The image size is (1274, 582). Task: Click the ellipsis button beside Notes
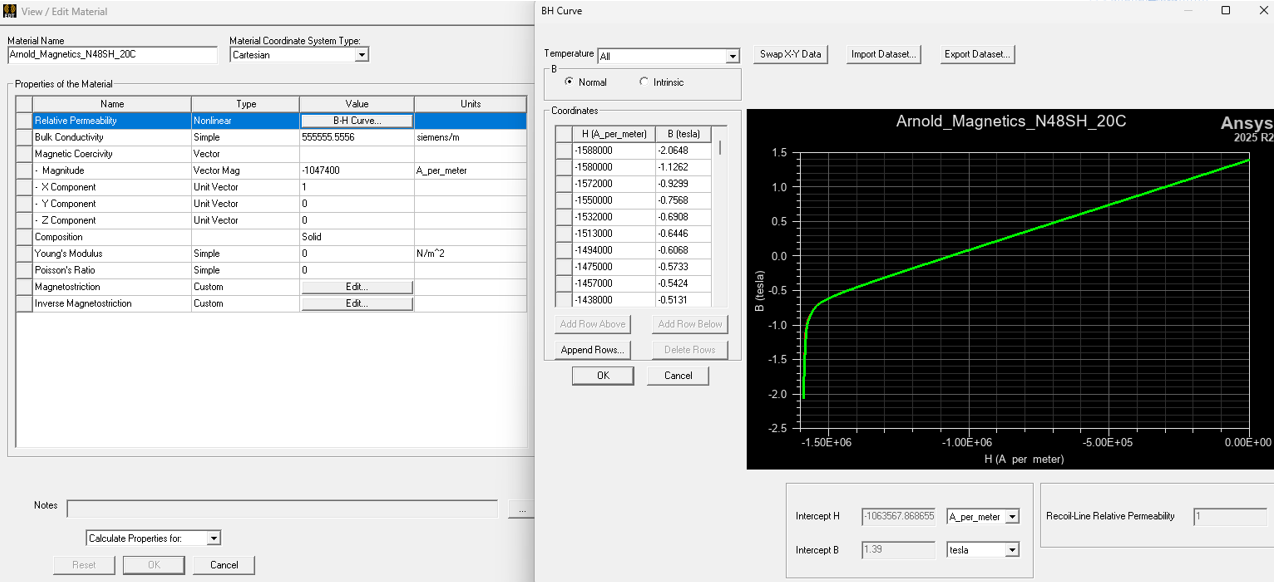[520, 509]
